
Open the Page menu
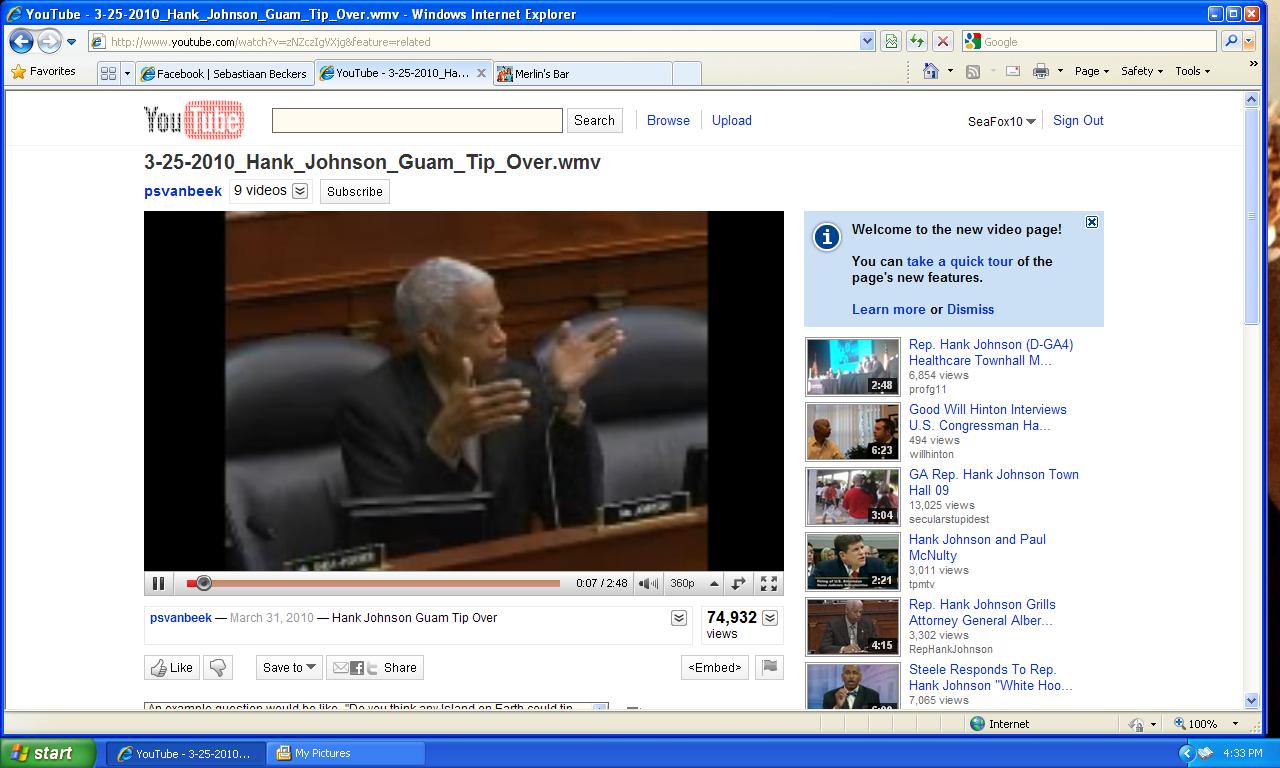coord(1092,71)
